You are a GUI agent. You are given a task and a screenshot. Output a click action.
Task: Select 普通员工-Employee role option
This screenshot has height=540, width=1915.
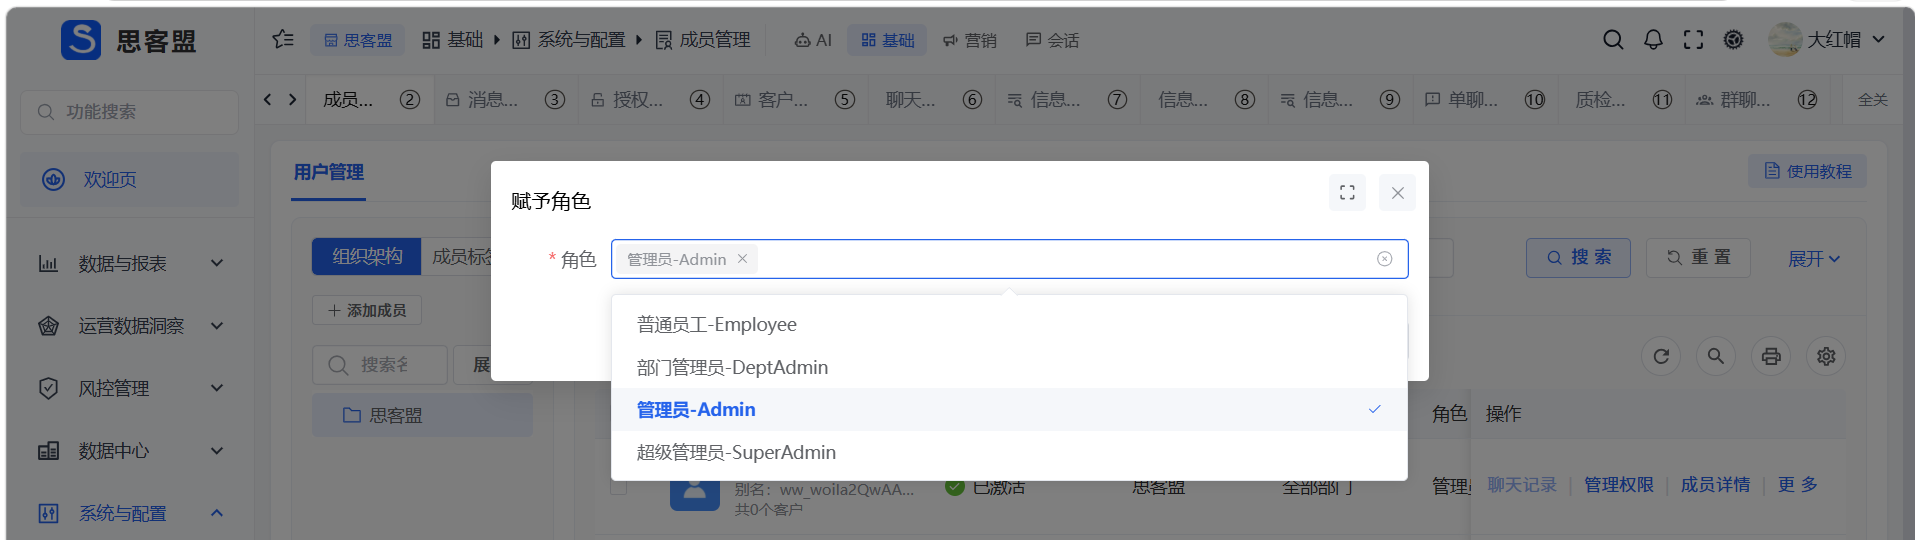click(1009, 324)
